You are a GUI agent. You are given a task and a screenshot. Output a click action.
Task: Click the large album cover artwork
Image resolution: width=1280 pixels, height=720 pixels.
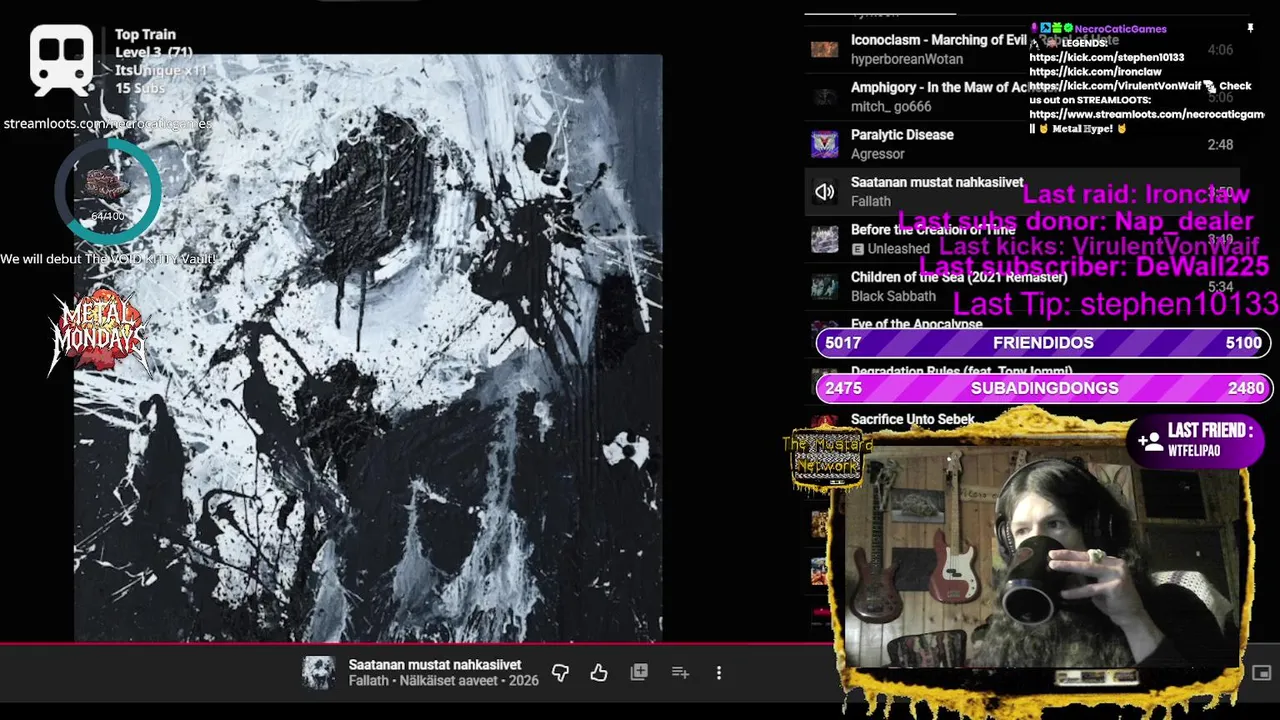coord(368,347)
